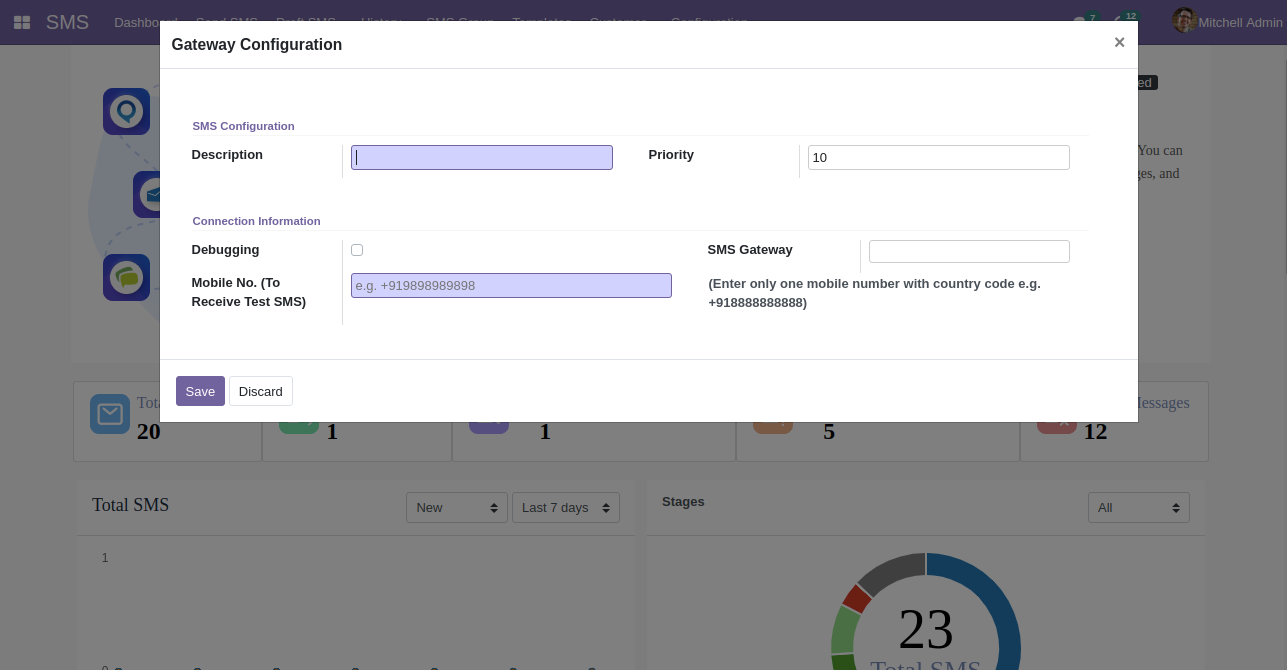
Task: Expand the Last 7 days dropdown
Action: point(565,508)
